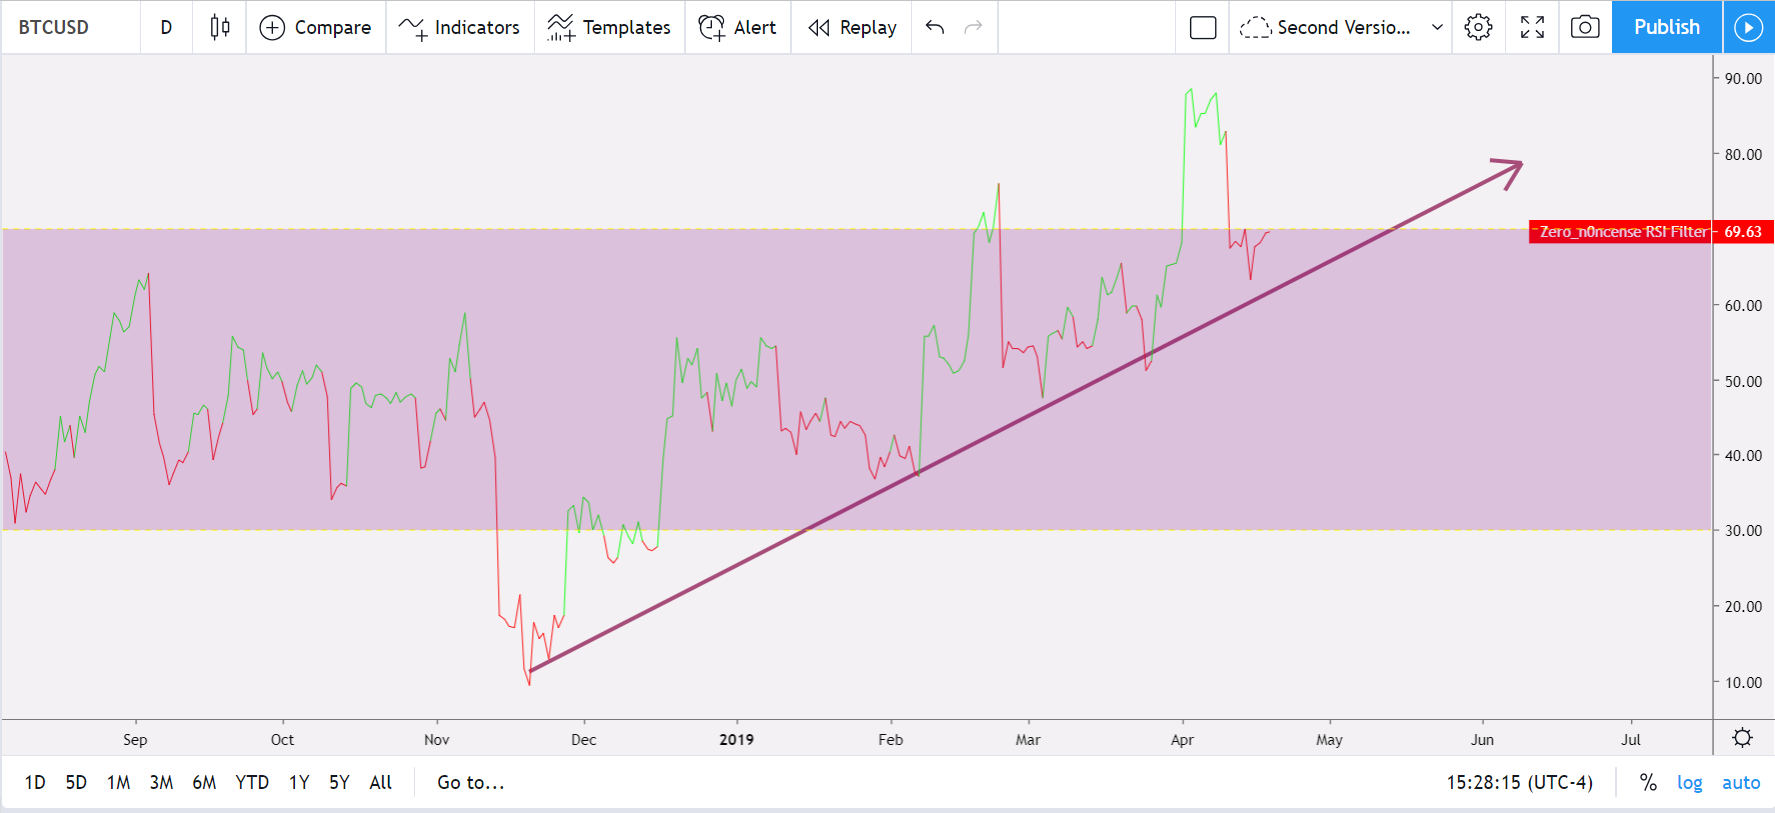Toggle percent scale mode
The height and width of the screenshot is (813, 1775).
[x=1648, y=782]
